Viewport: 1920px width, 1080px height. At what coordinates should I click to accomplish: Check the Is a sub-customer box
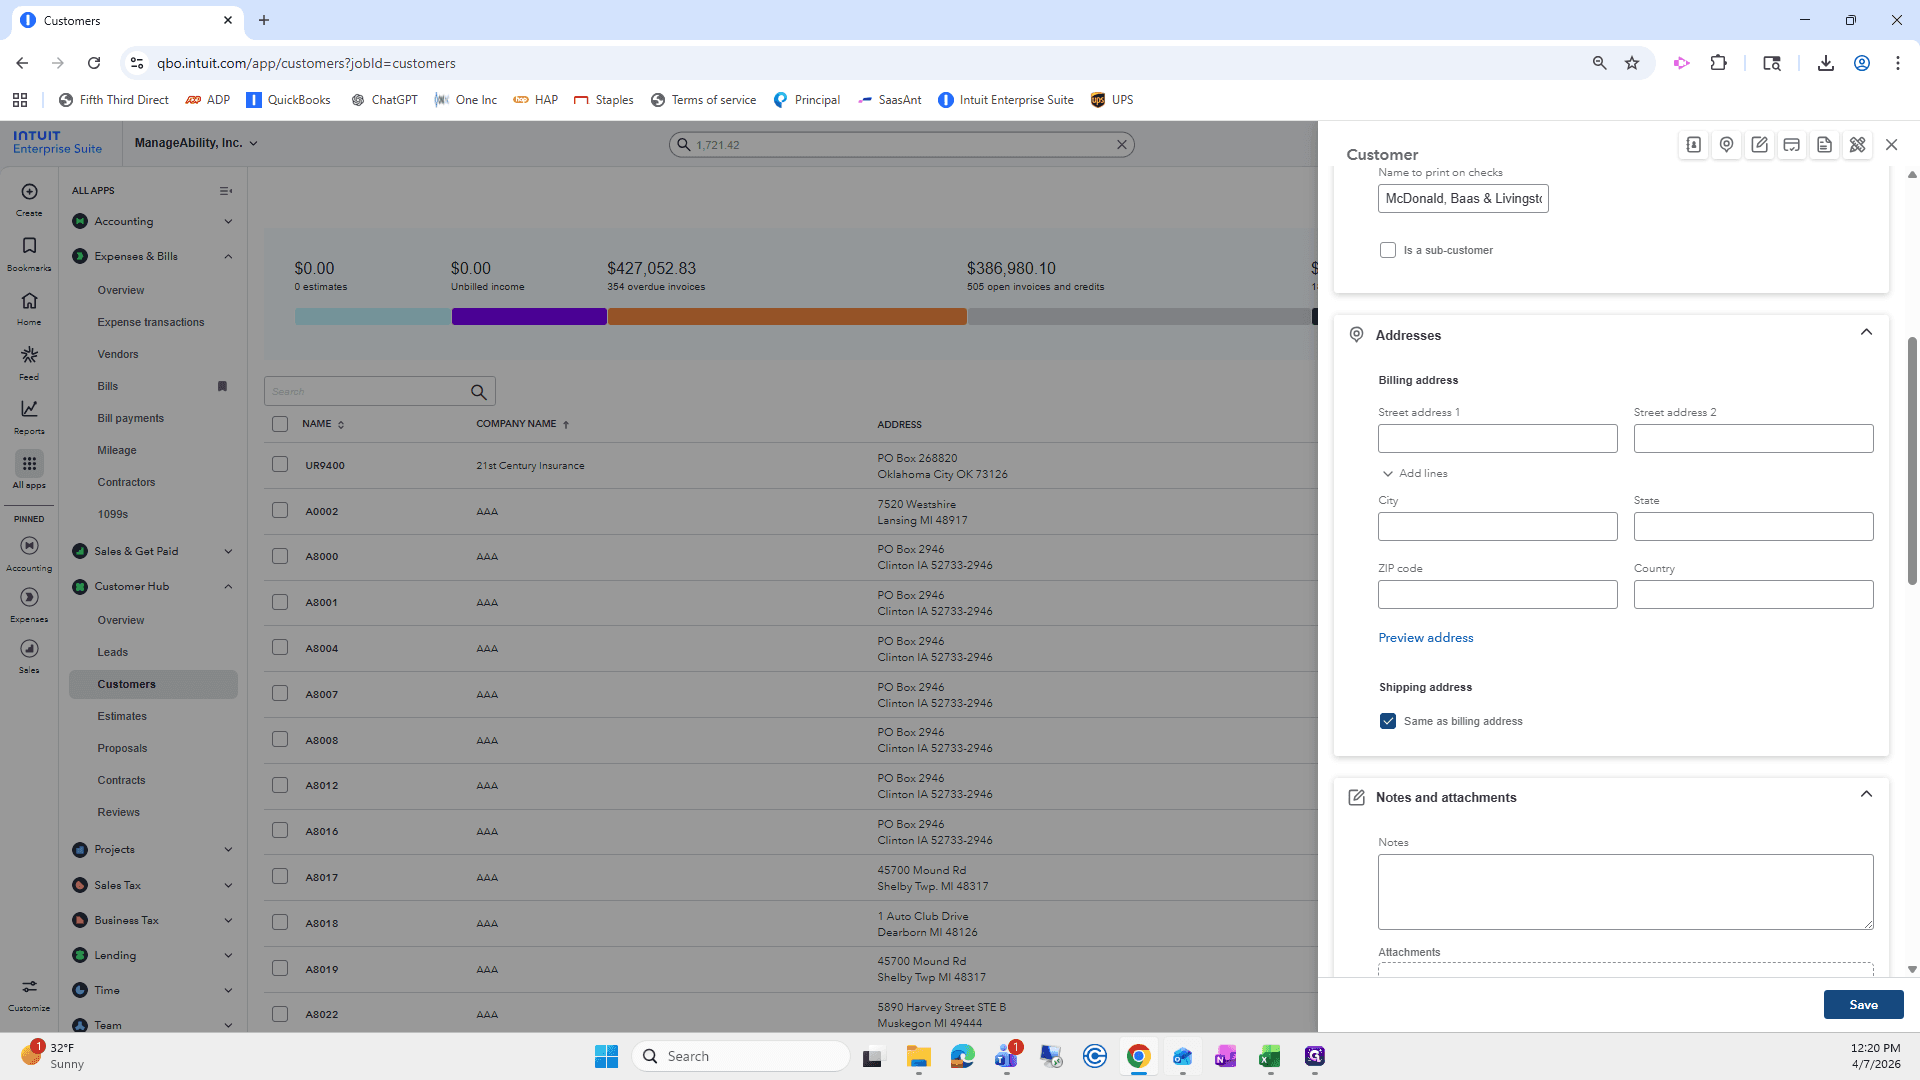[1388, 250]
